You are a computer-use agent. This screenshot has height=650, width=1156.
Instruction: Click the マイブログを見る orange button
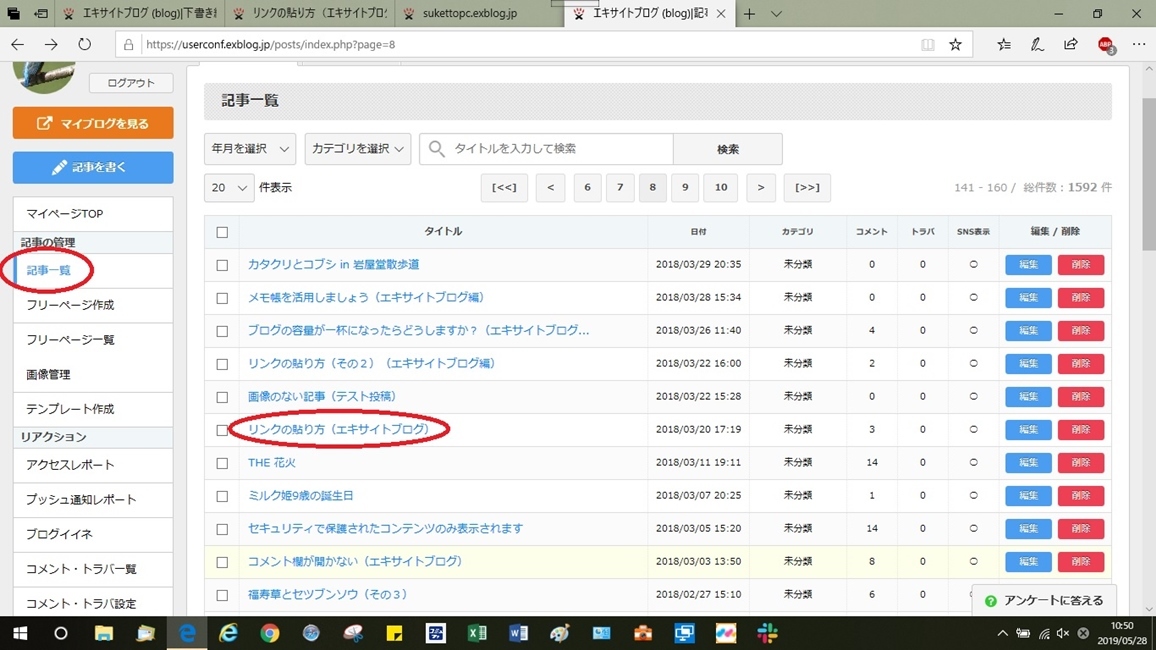(x=93, y=123)
